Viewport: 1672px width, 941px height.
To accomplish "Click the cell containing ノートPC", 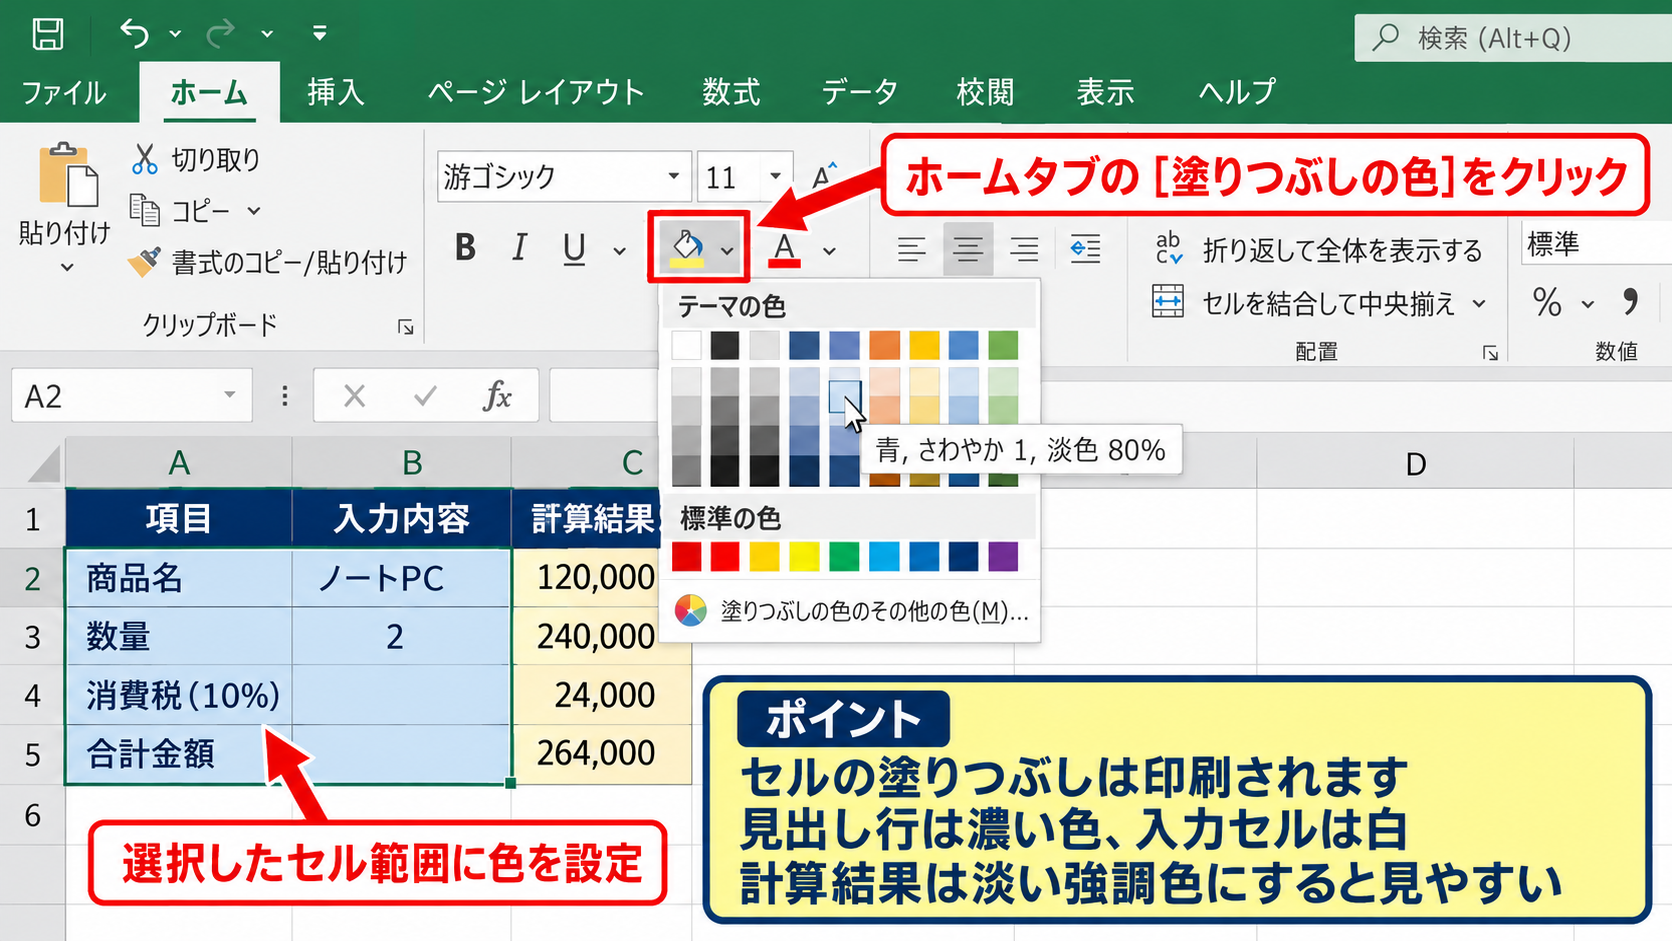I will point(401,578).
